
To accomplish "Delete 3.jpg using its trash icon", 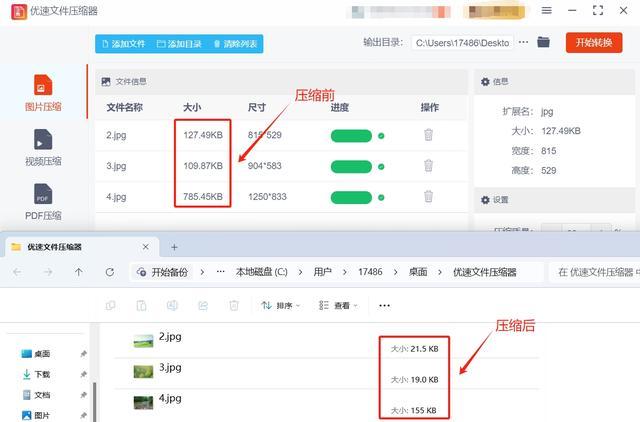I will tap(428, 166).
